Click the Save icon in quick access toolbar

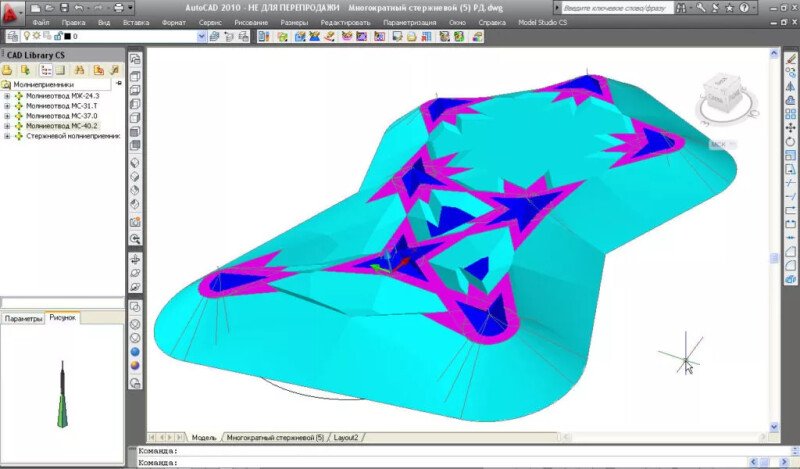64,8
